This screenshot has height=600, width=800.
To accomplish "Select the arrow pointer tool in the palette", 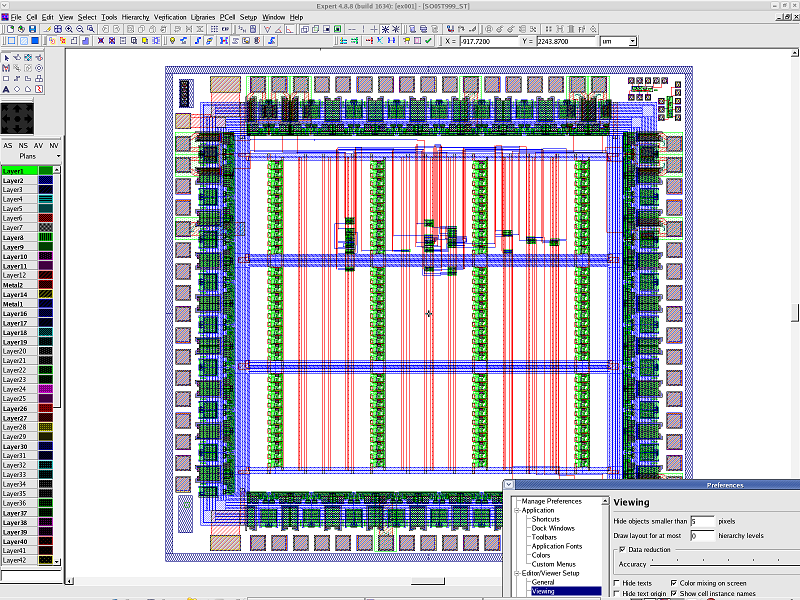I will [x=6, y=57].
